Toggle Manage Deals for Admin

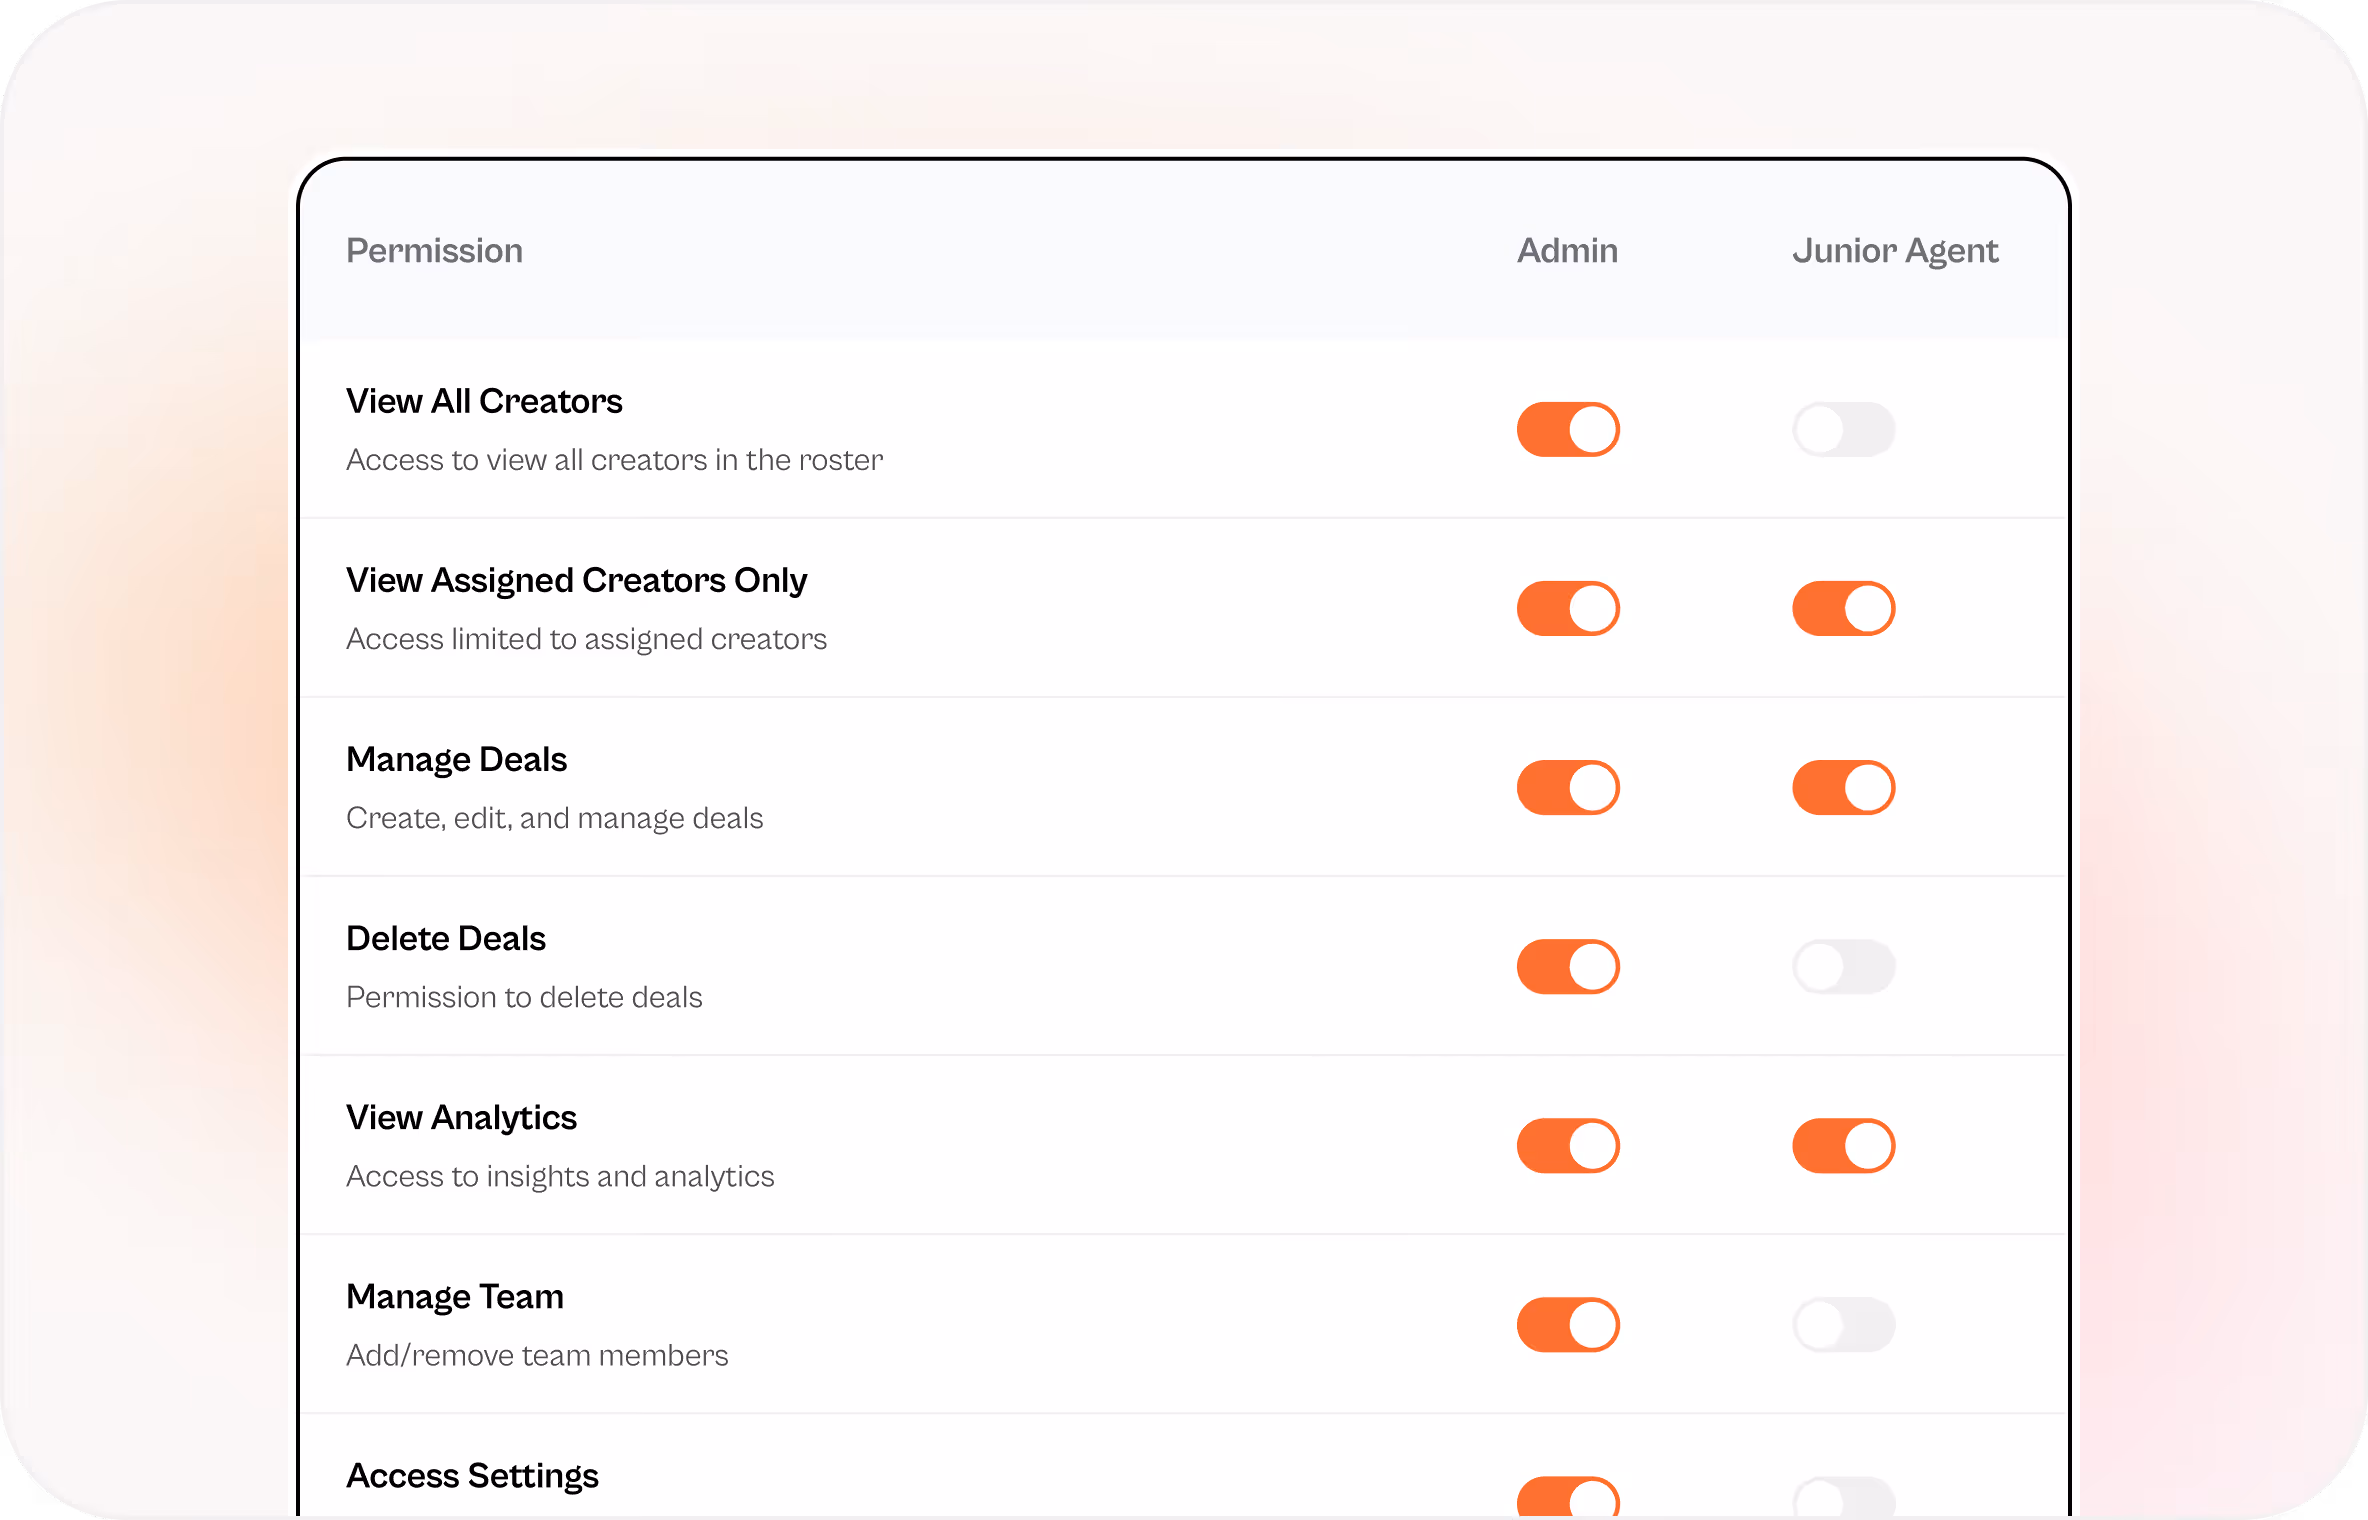coord(1568,787)
